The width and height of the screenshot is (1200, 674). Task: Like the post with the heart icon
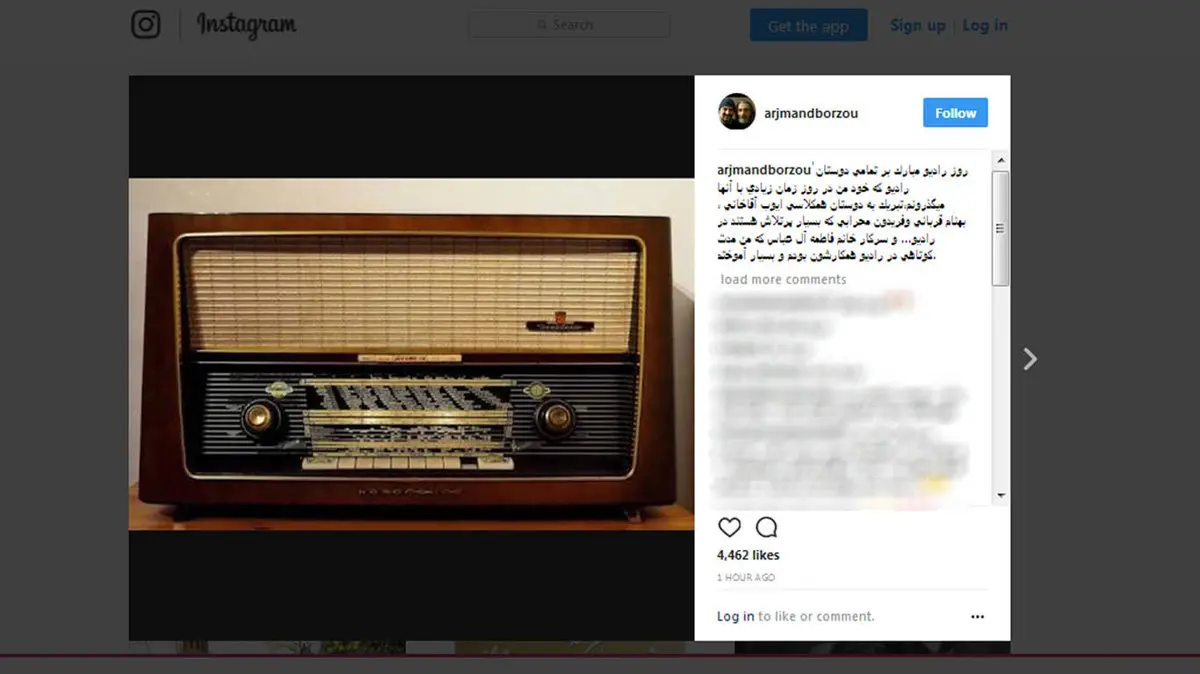point(730,527)
